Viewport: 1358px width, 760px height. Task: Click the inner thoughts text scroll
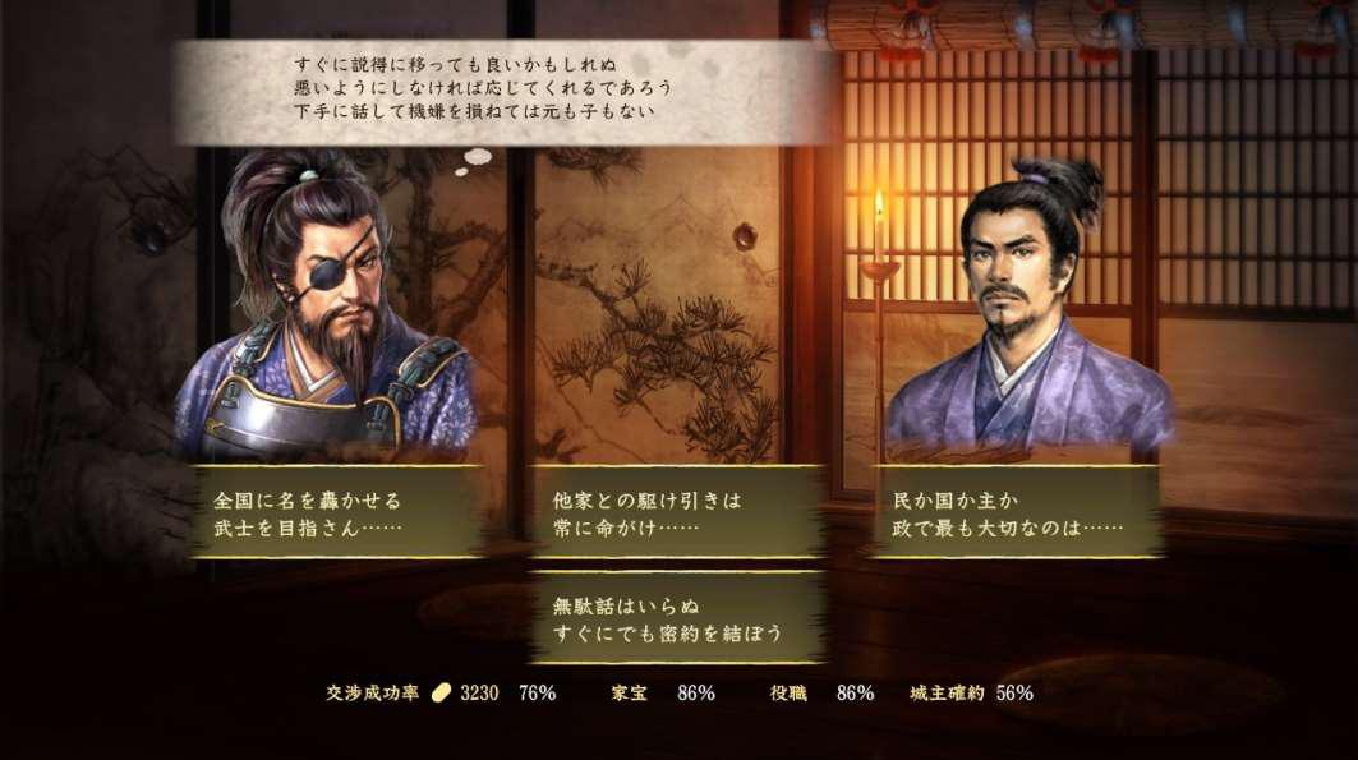[503, 92]
